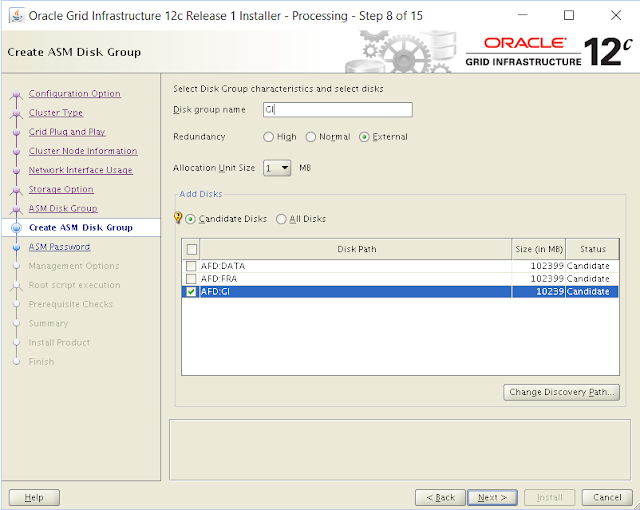Go to Storage Option step
640x510 pixels.
61,189
